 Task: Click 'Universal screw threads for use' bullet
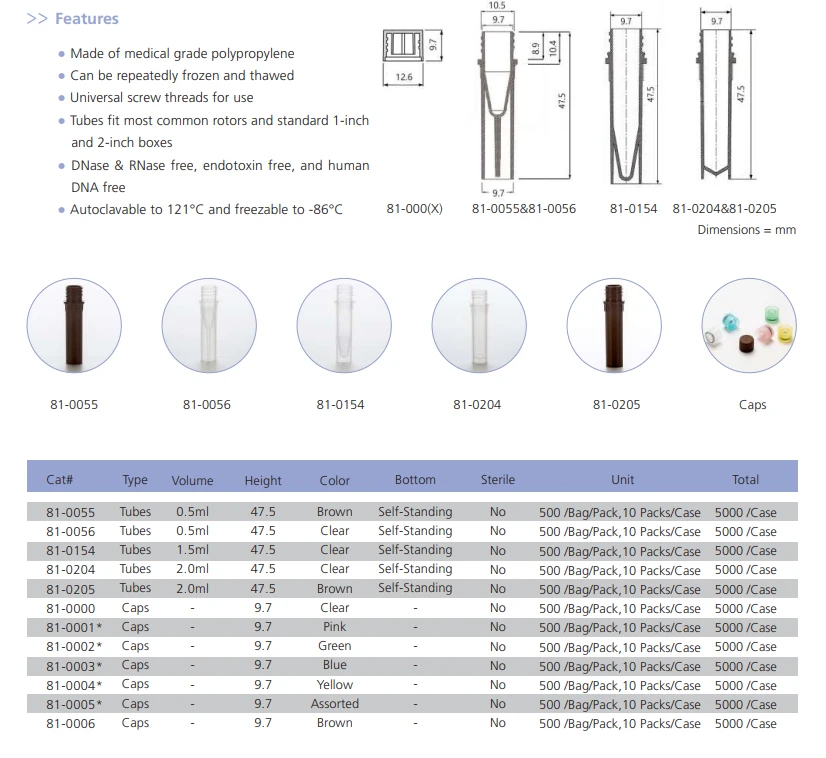click(x=162, y=98)
